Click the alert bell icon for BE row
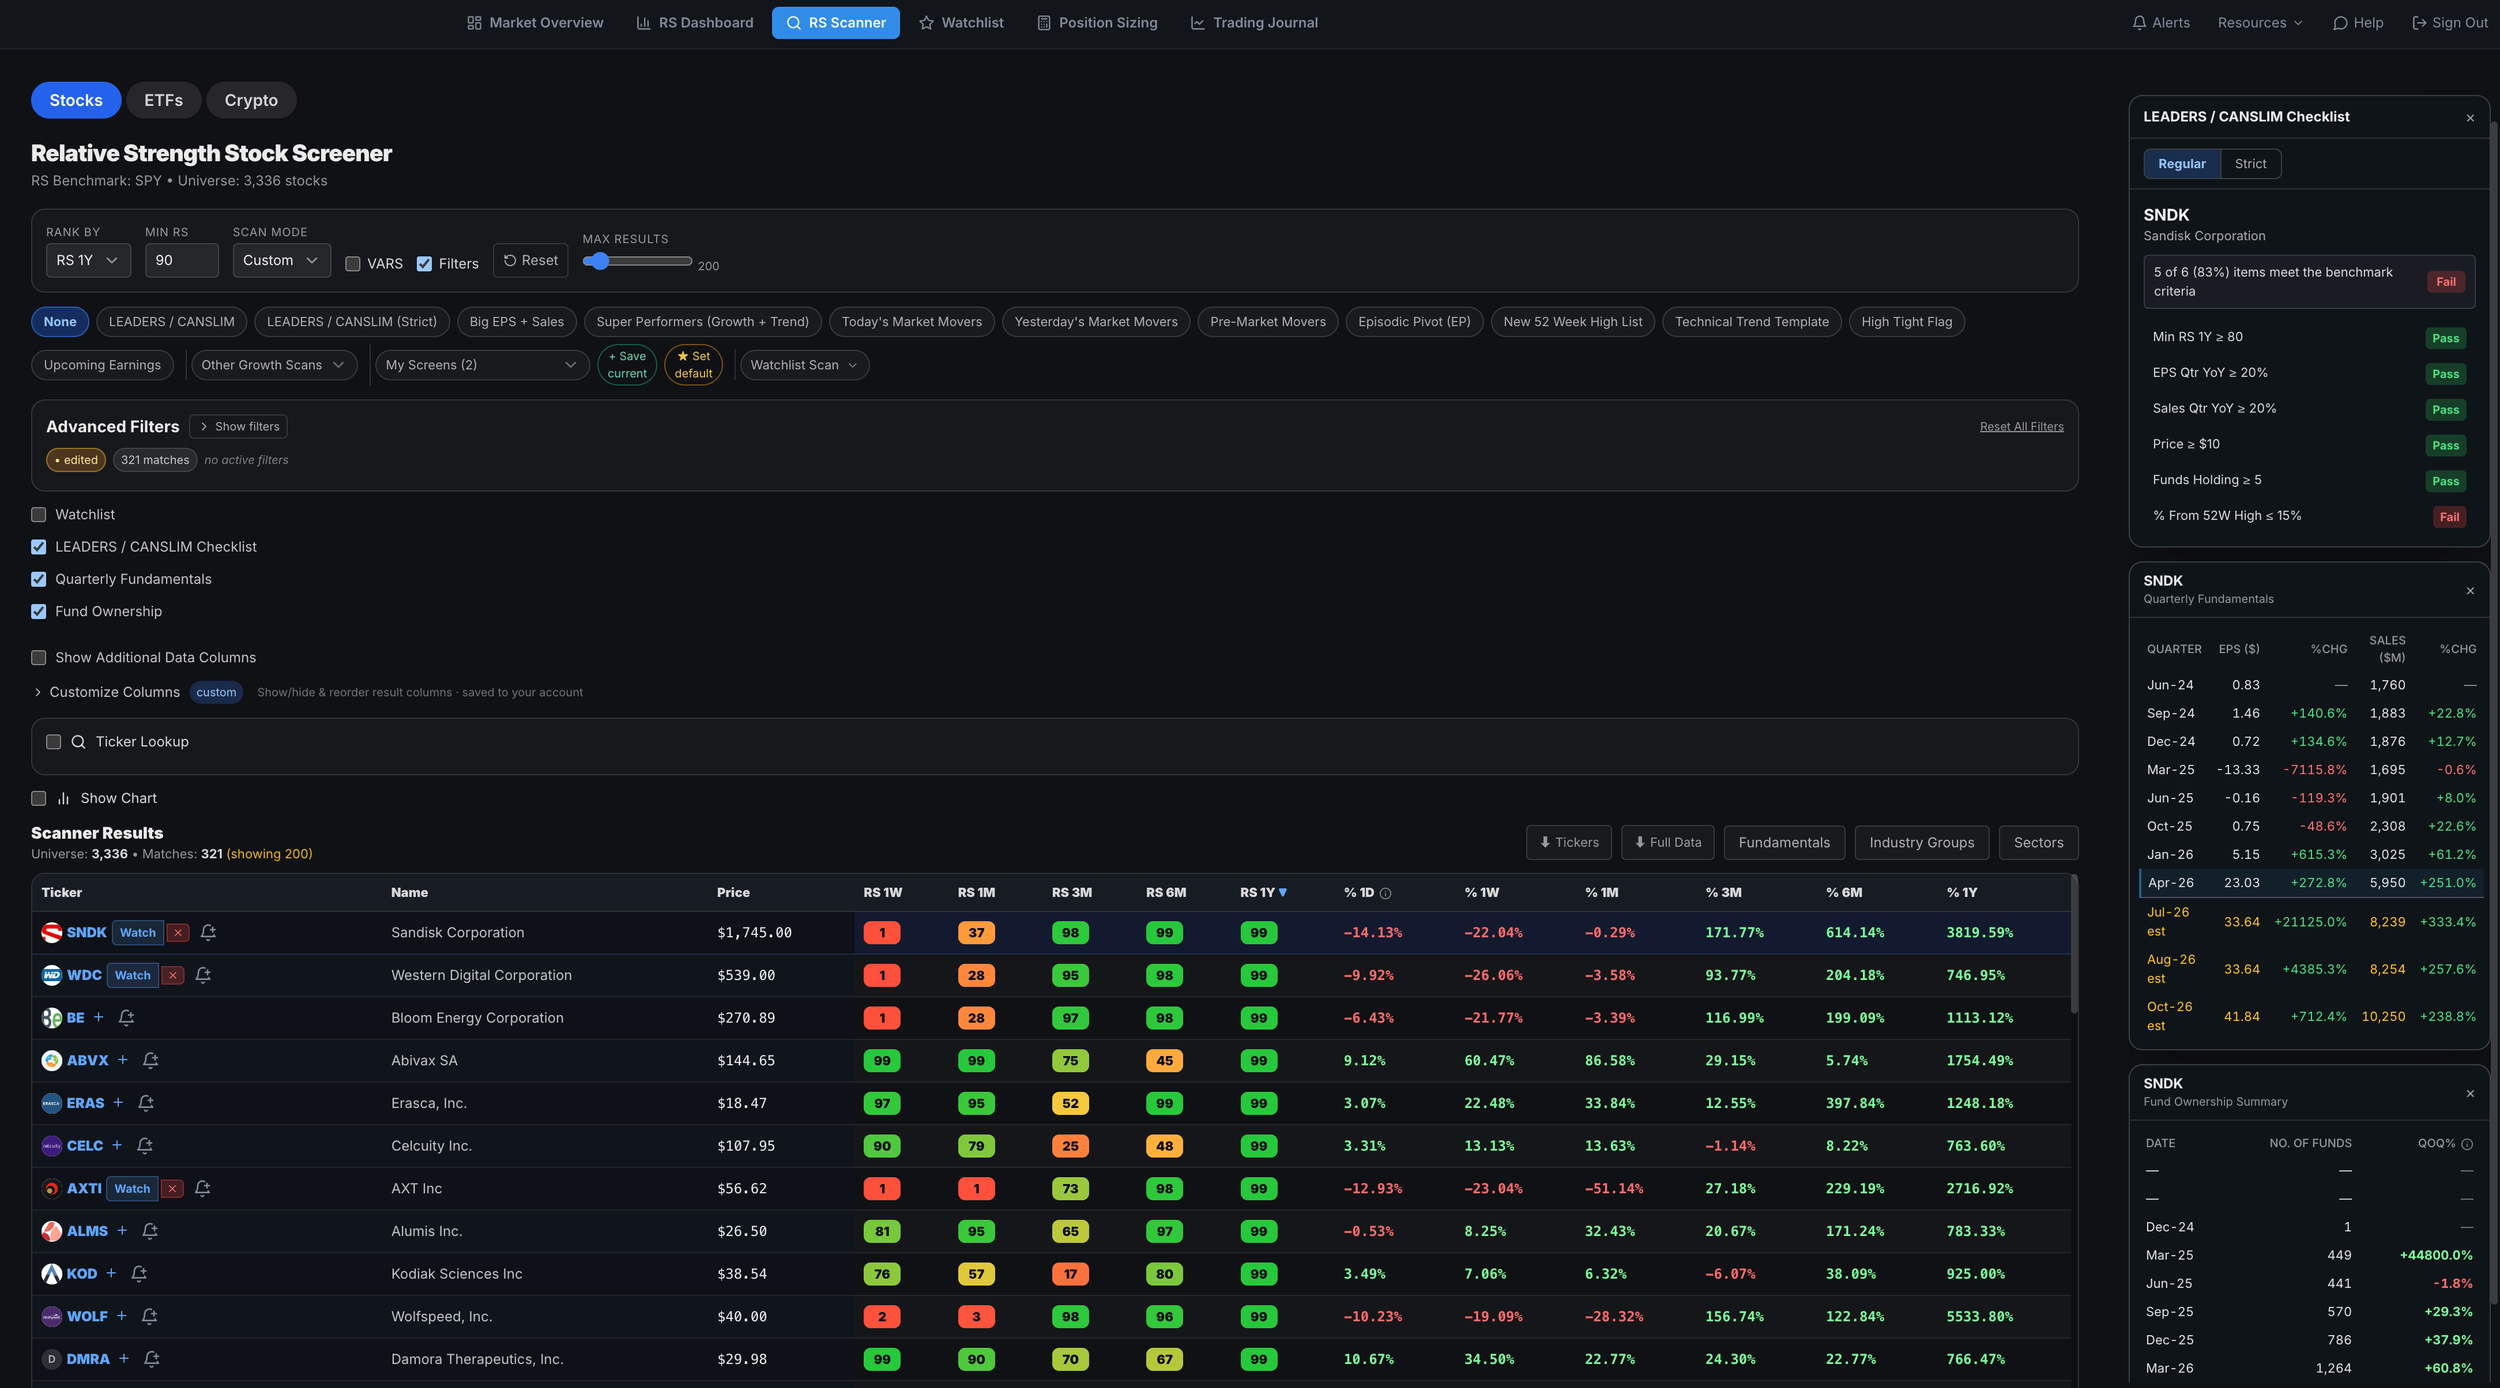The image size is (2500, 1388). [x=126, y=1017]
